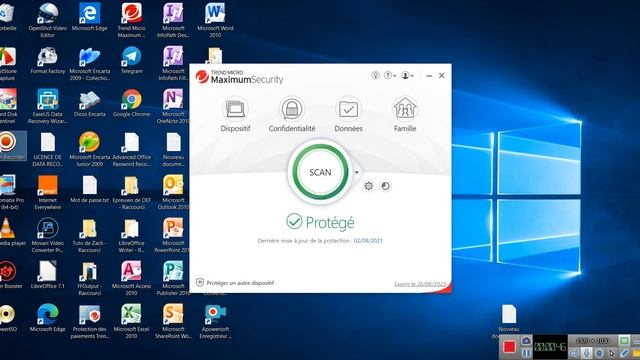This screenshot has width=640, height=360.
Task: Toggle system sound speaker in recorder toolbar
Action: (574, 353)
